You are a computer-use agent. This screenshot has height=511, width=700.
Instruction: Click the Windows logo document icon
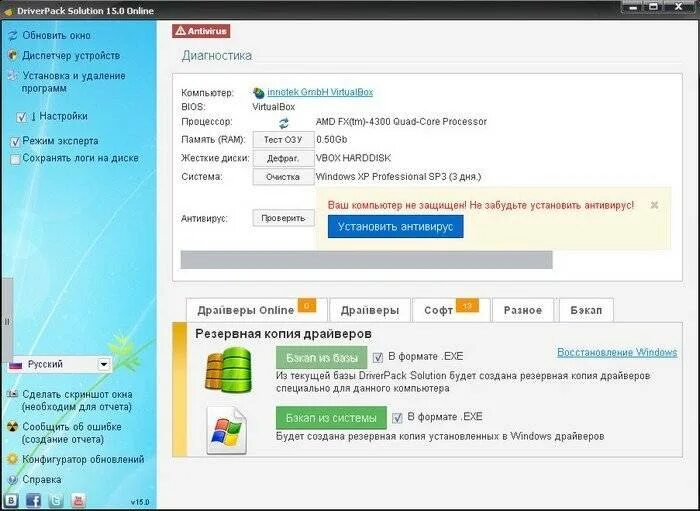pos(226,430)
